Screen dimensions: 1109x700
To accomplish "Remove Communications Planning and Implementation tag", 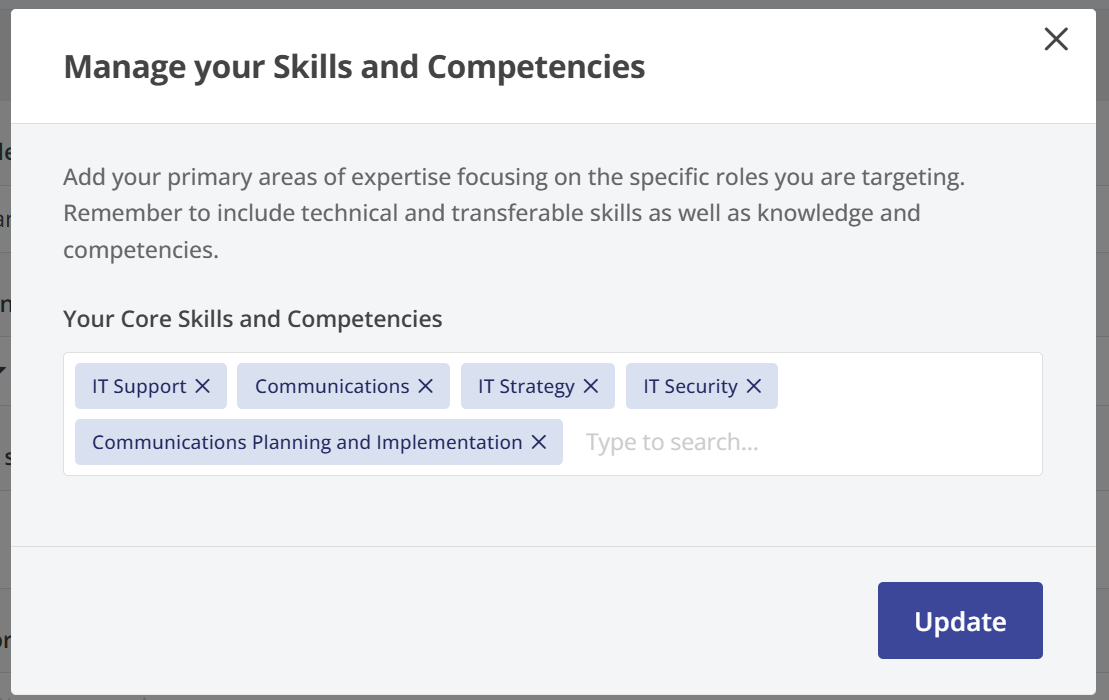I will pyautogui.click(x=538, y=442).
